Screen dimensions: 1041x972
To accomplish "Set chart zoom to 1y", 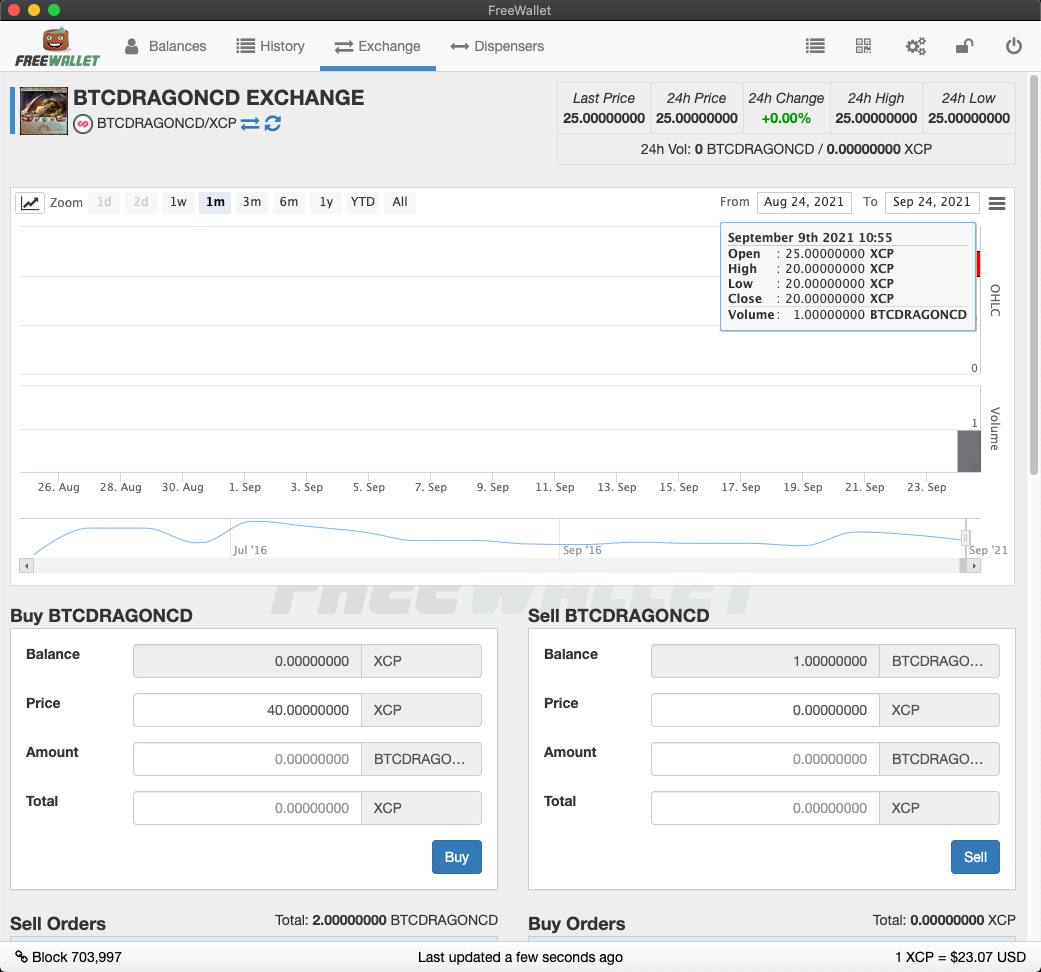I will coord(326,202).
